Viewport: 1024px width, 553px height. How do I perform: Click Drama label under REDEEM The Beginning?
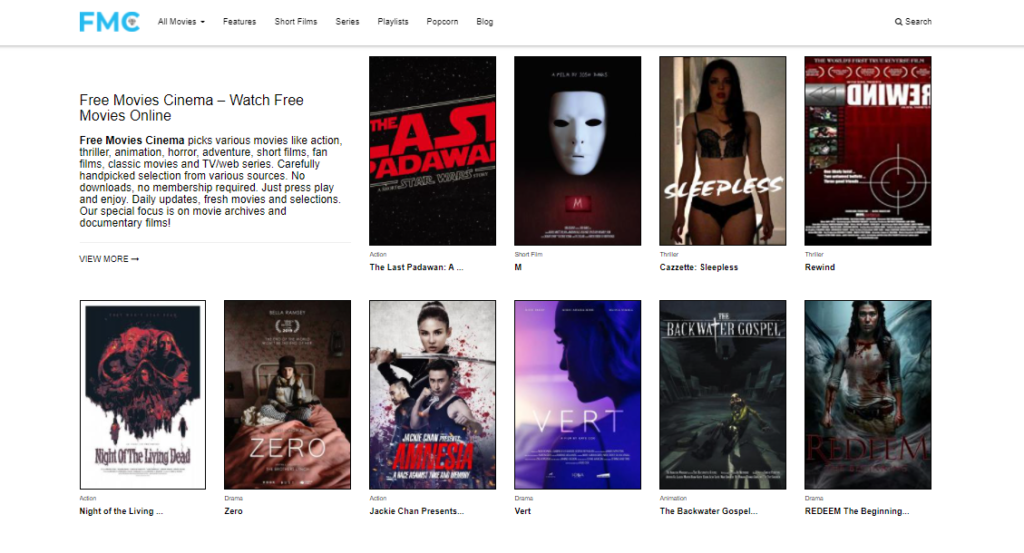[814, 498]
